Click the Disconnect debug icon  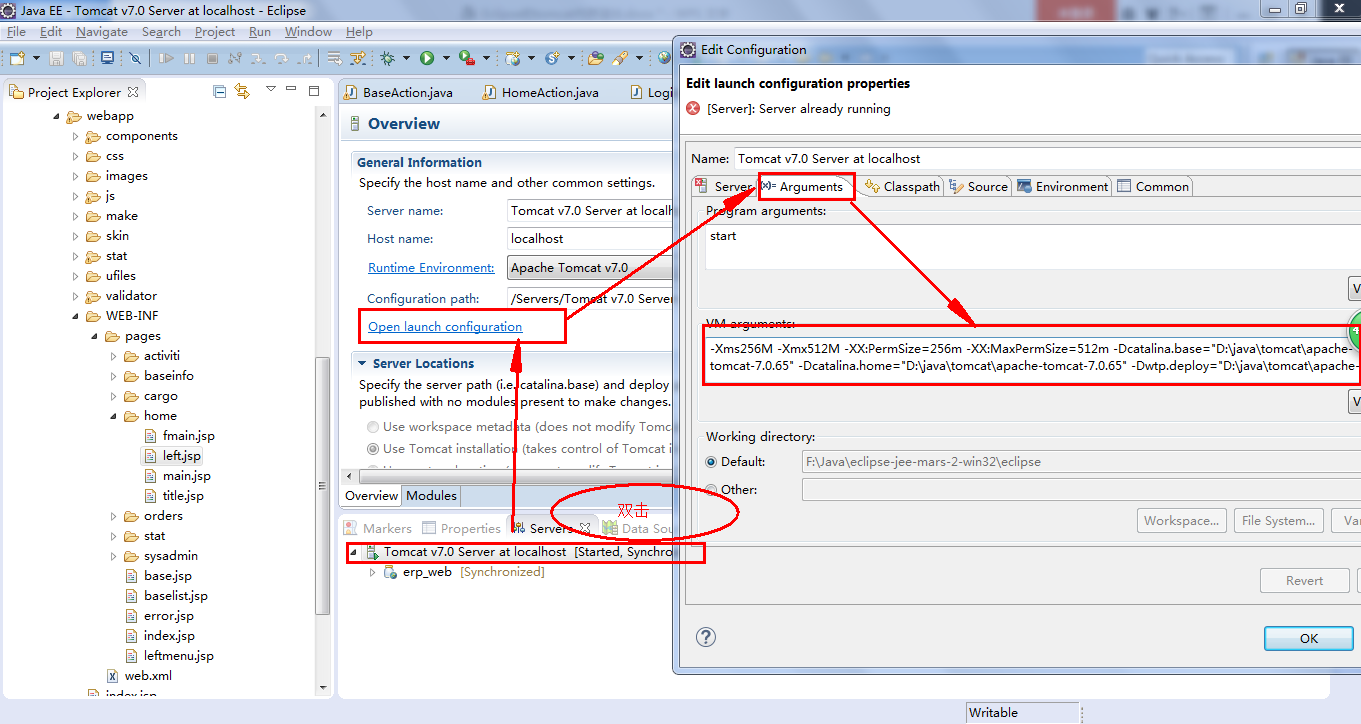tap(234, 58)
